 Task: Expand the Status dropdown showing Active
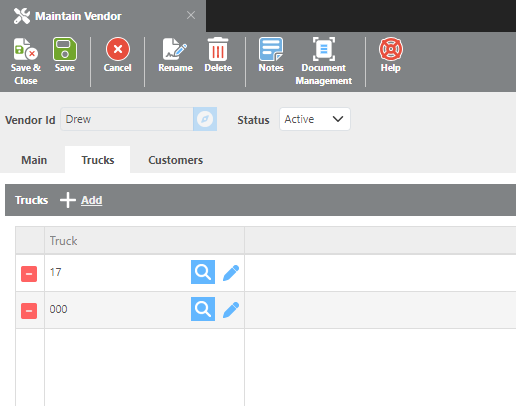pos(315,119)
